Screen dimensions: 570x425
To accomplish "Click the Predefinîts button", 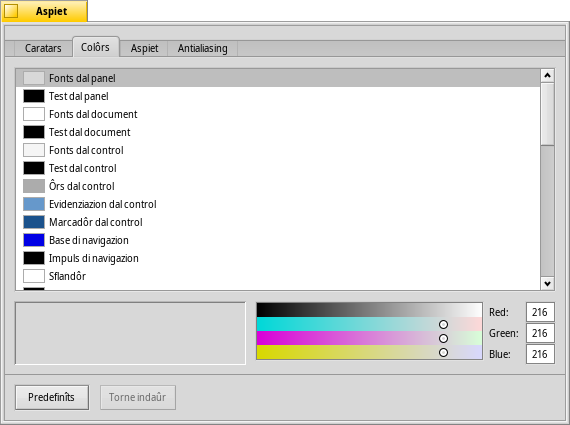I will [52, 397].
